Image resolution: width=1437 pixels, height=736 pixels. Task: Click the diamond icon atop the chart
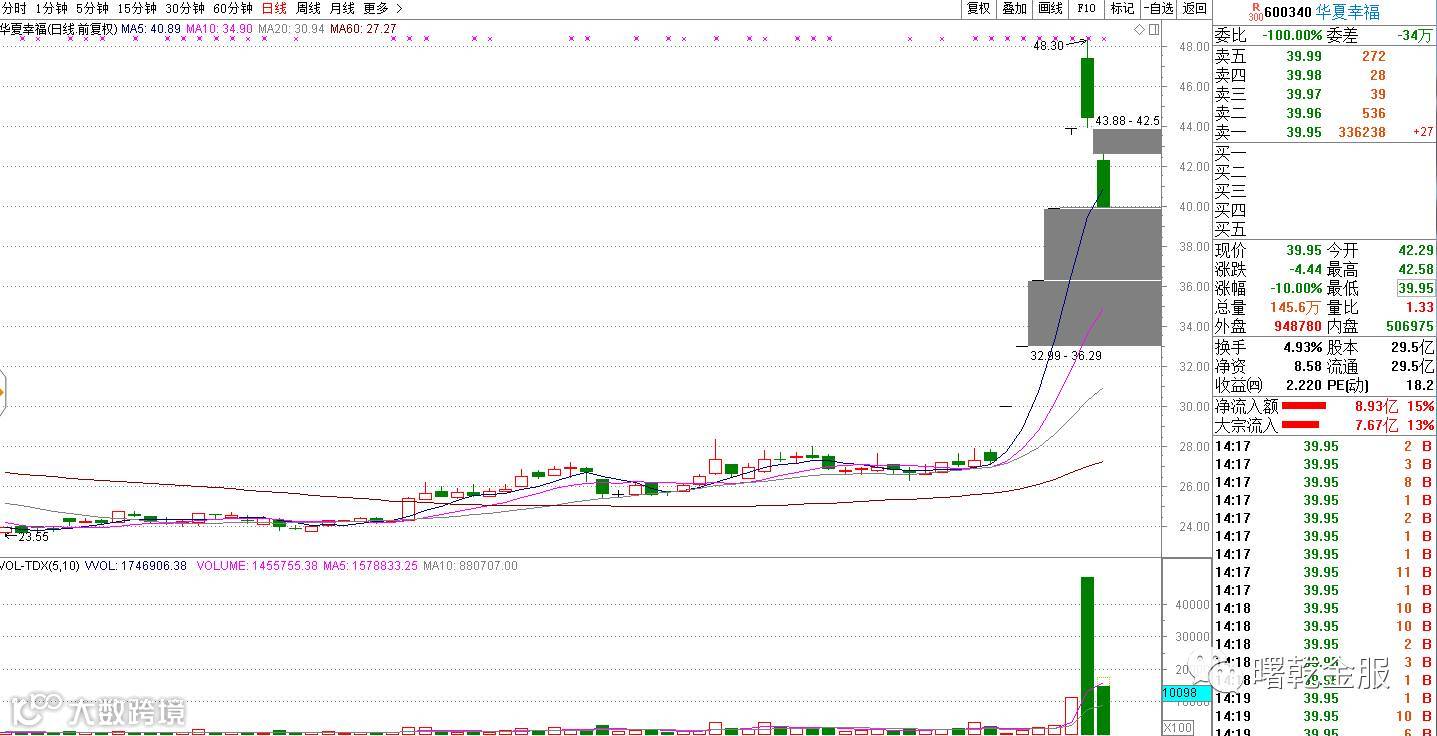point(1139,29)
